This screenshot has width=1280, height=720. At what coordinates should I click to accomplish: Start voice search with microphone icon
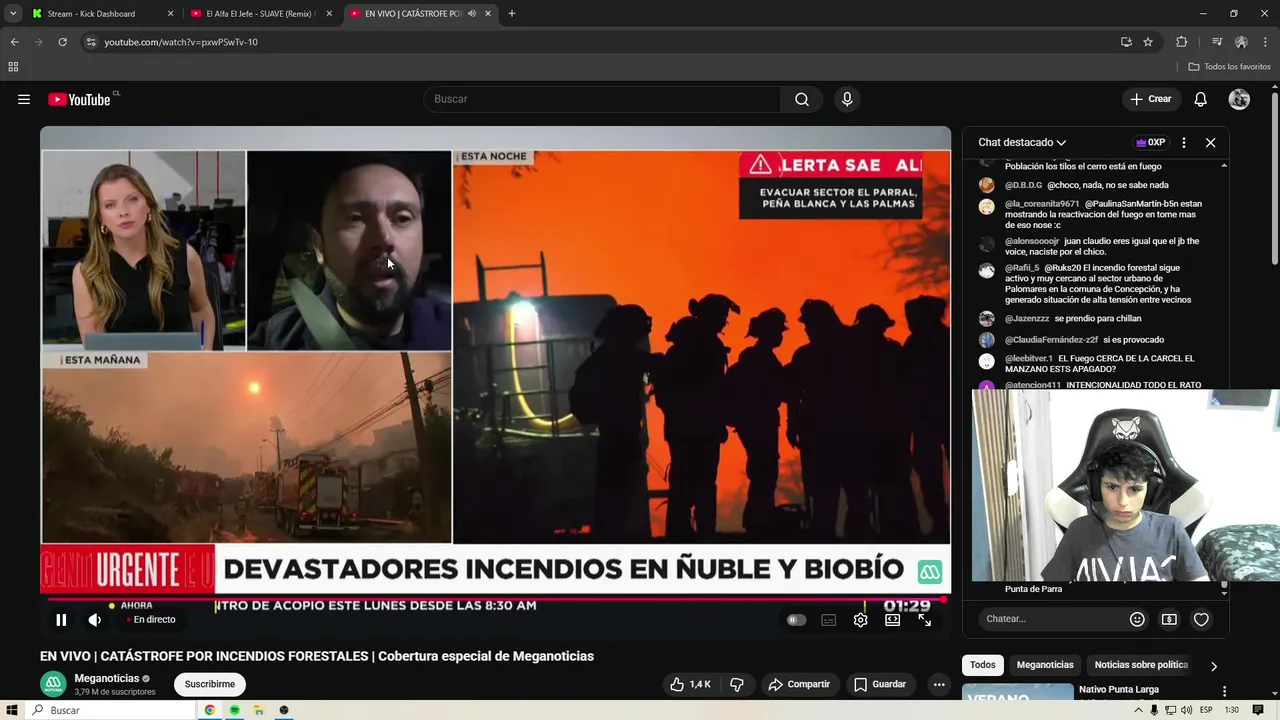click(847, 99)
